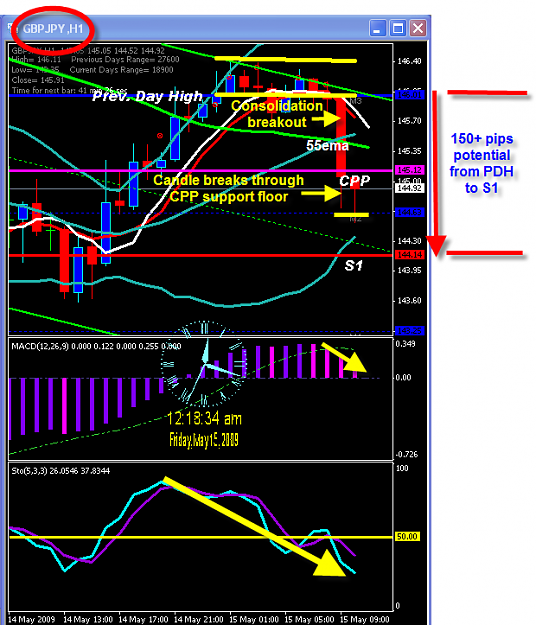Click the 14 May 17:00 time axis label

point(143,619)
